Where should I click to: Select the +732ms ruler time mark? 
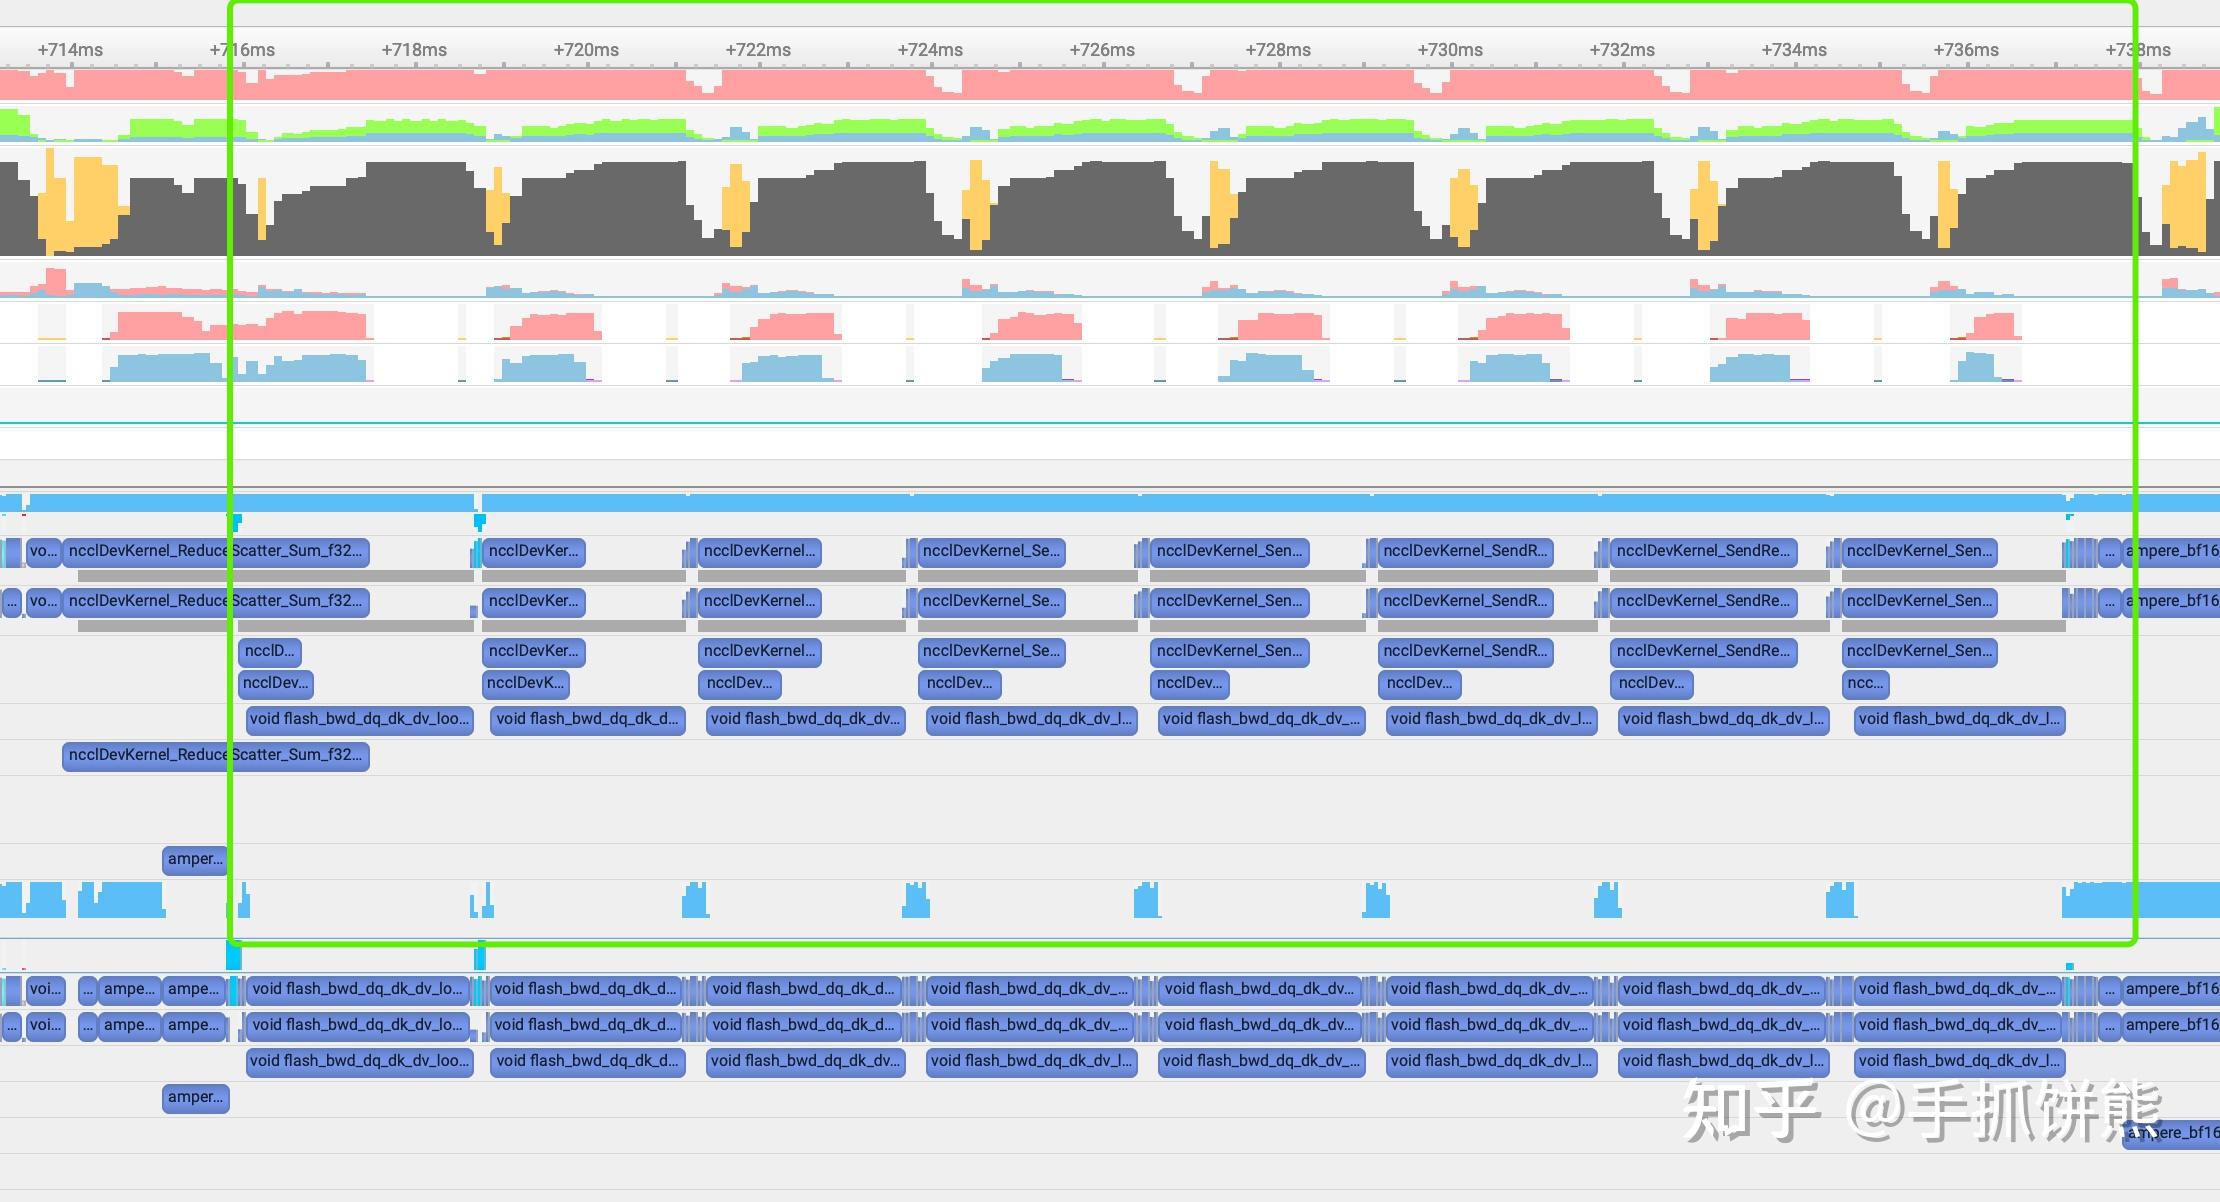[x=1622, y=50]
